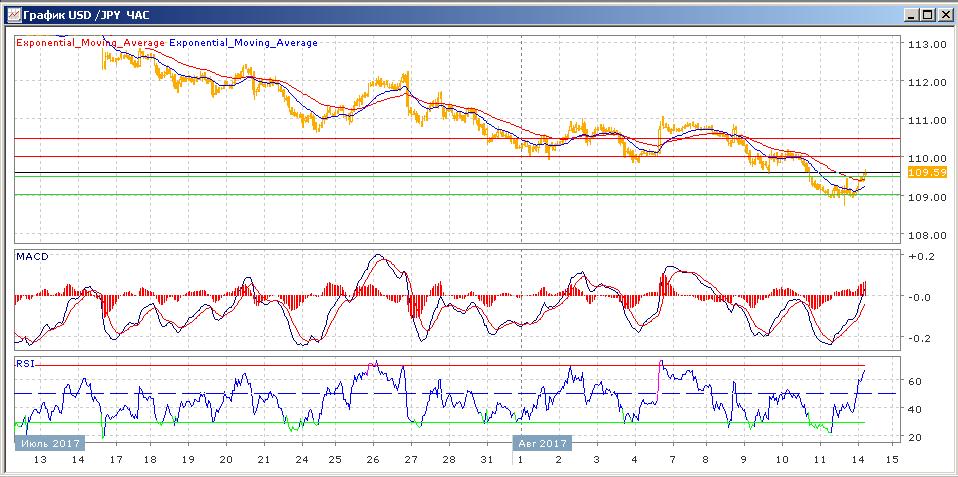Click the red Exponential_Moving_Average label
The image size is (958, 477).
click(x=90, y=43)
